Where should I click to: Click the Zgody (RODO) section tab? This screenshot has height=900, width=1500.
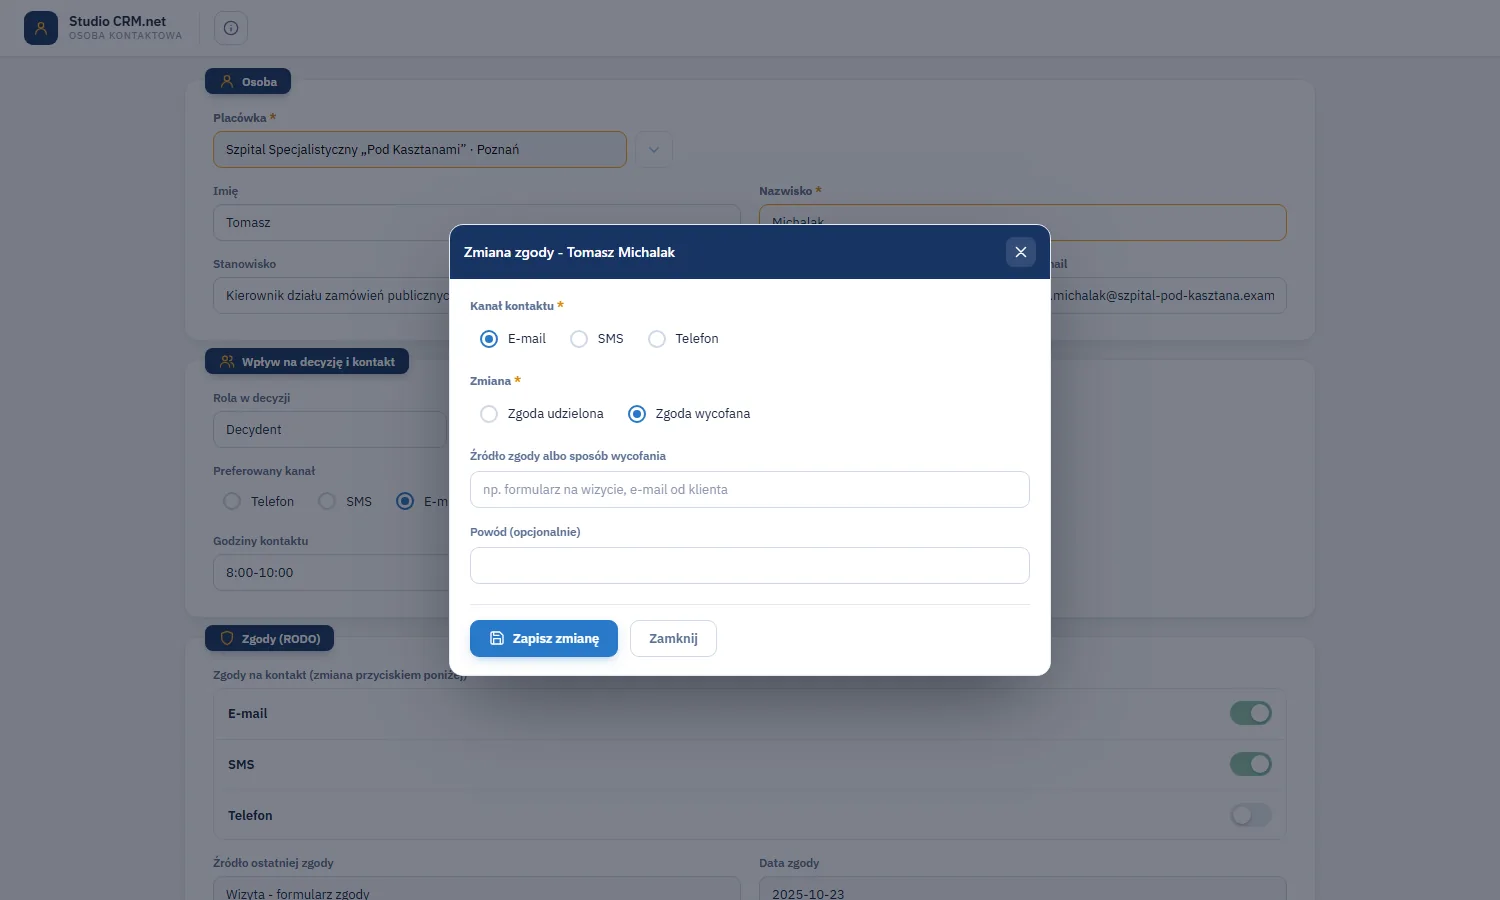click(x=270, y=639)
